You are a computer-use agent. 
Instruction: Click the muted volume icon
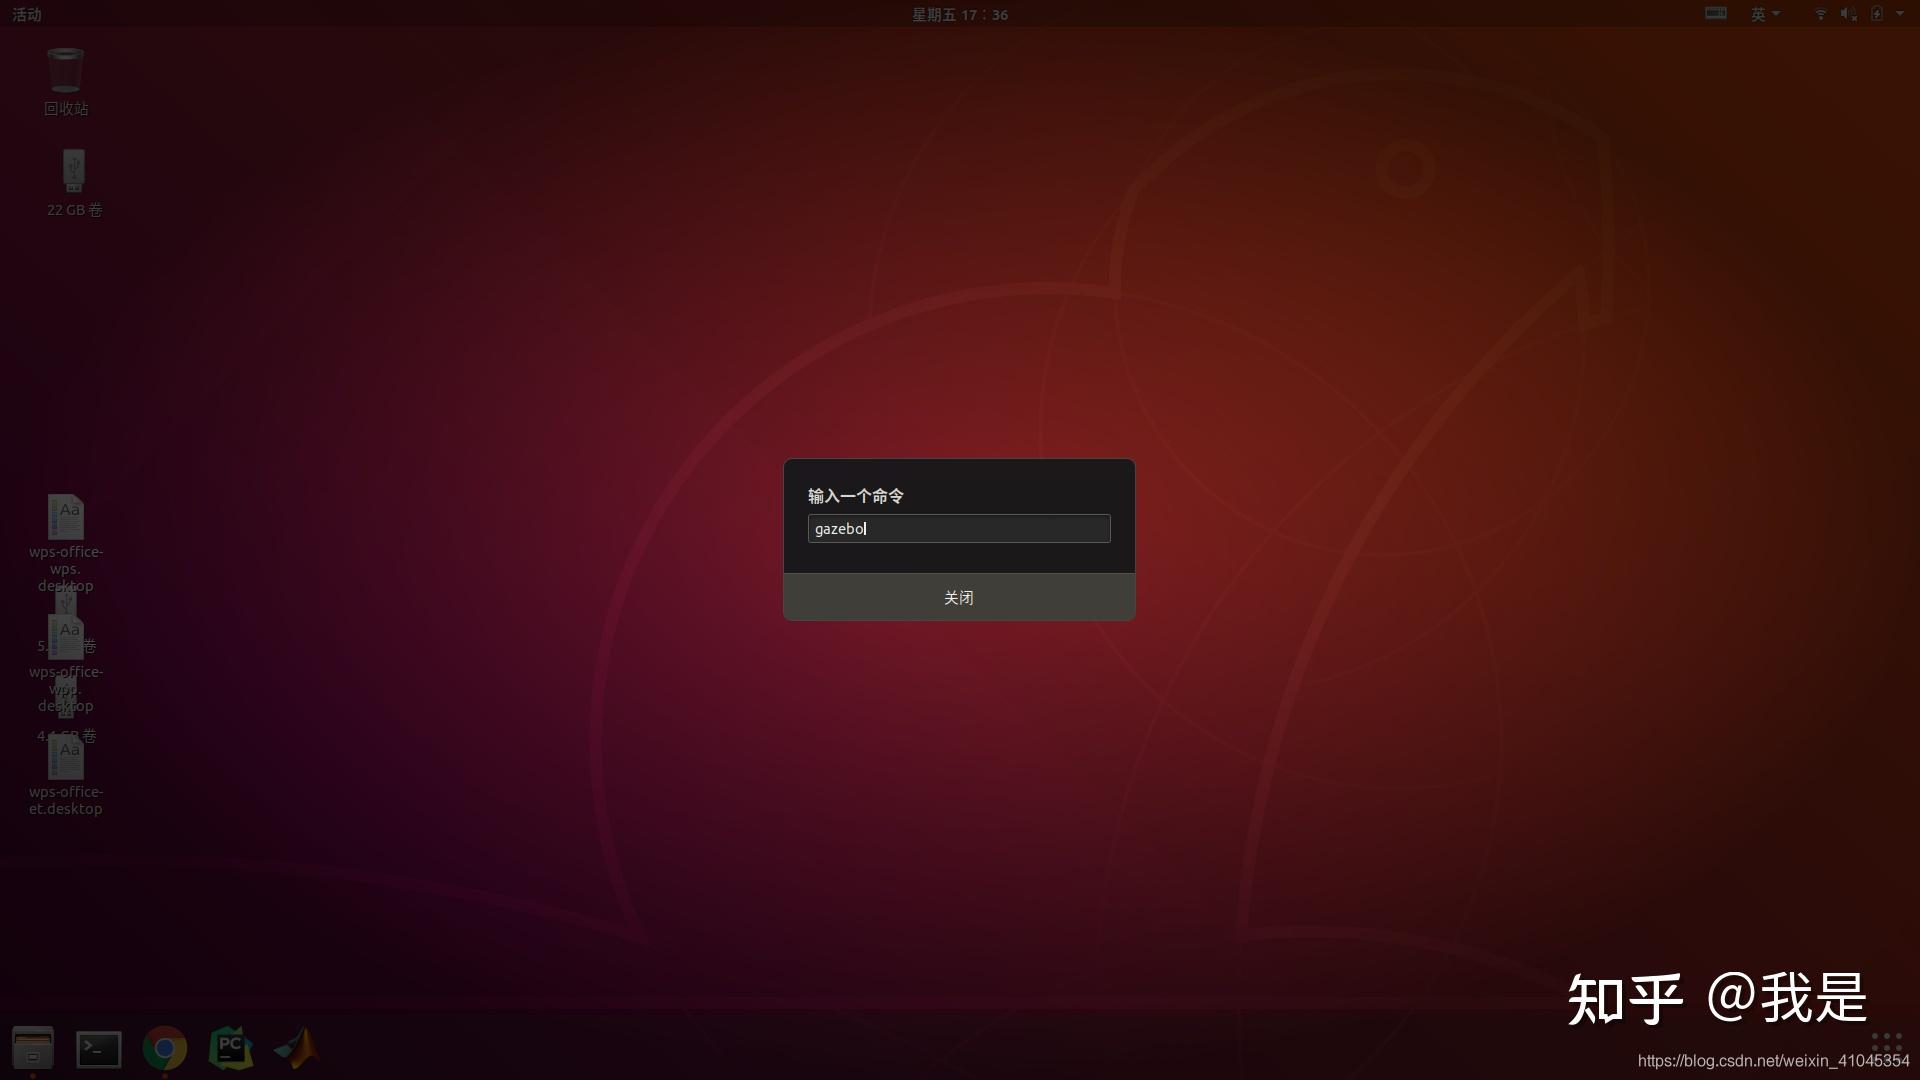click(1848, 14)
